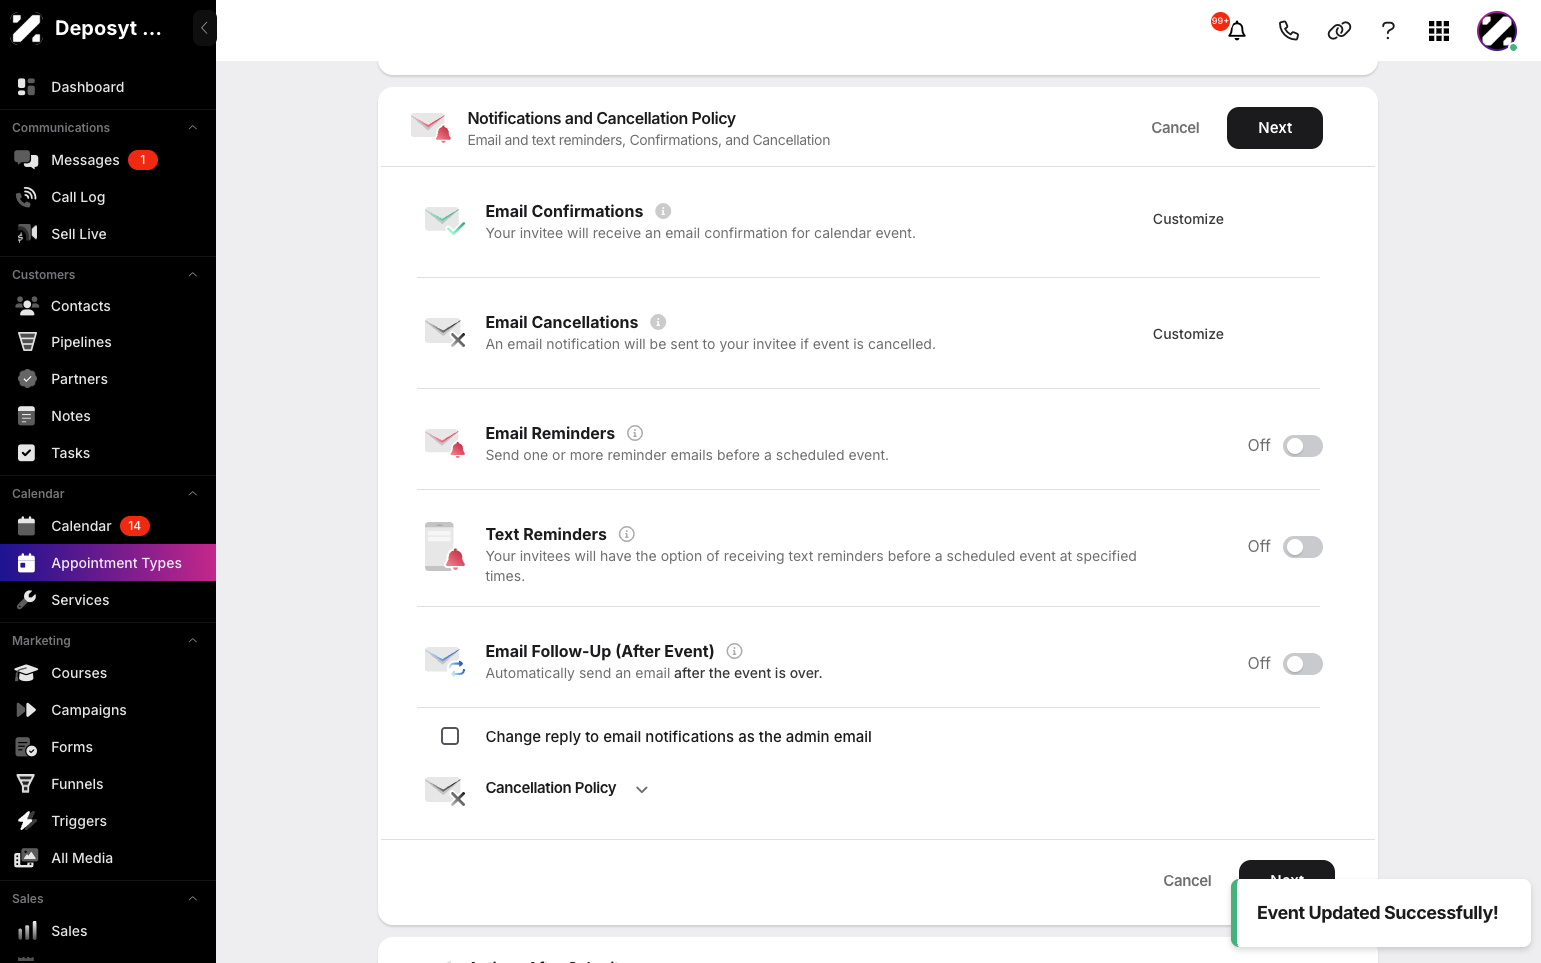Customize Email Confirmations
The image size is (1541, 963).
pyautogui.click(x=1188, y=219)
